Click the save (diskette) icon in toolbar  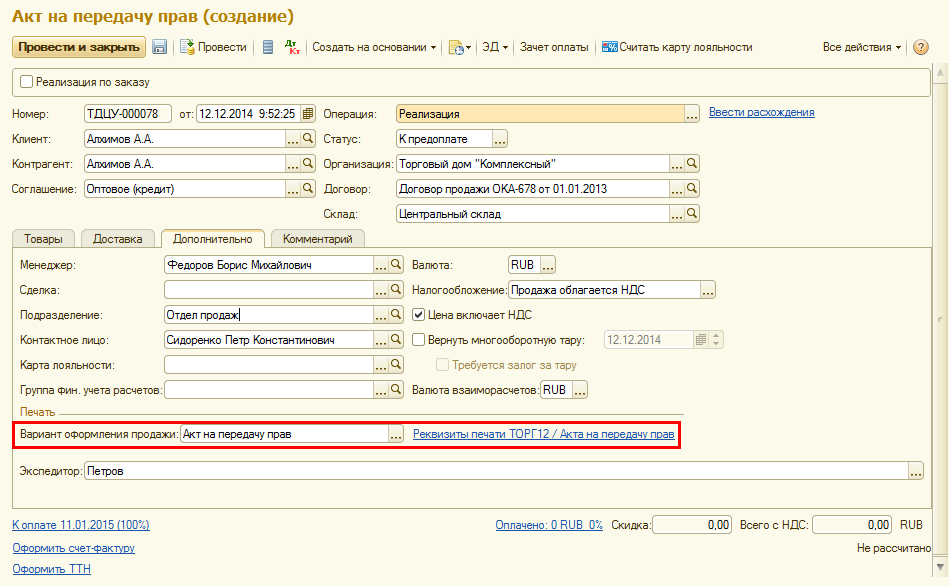pos(159,47)
